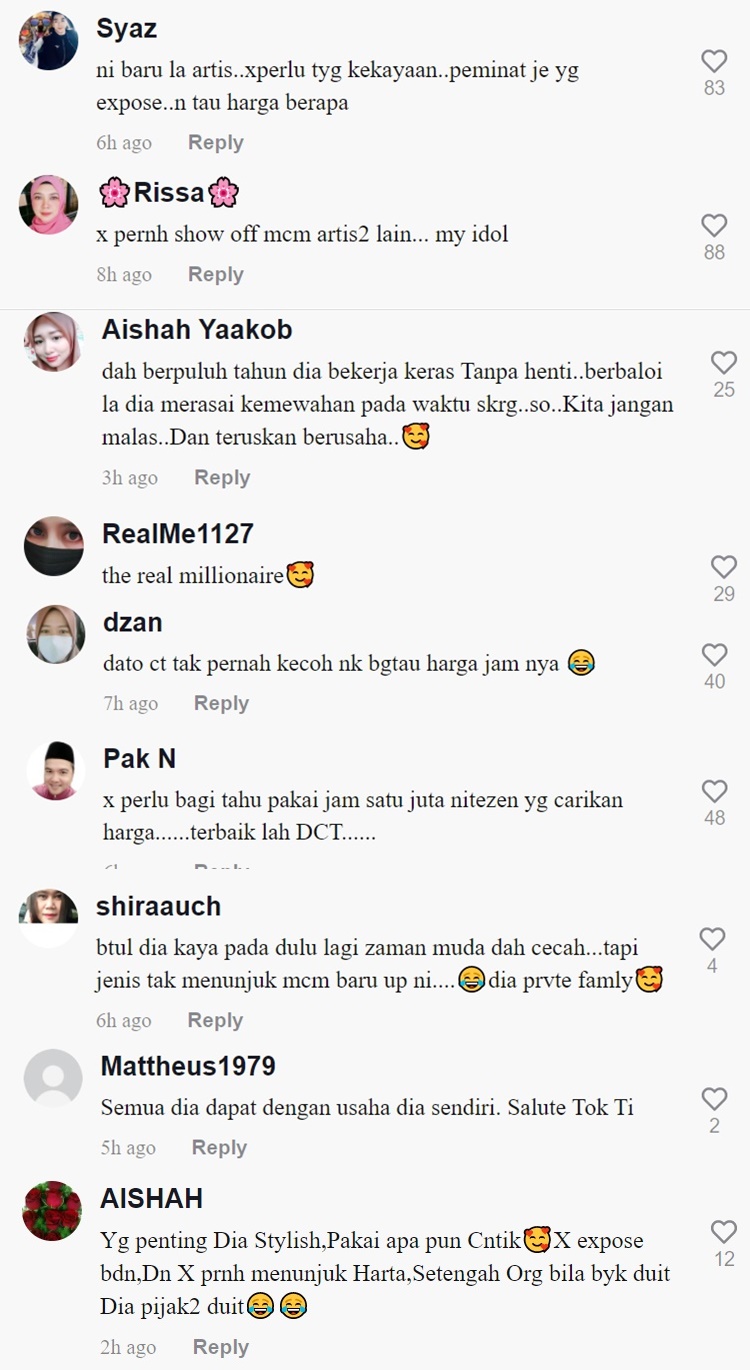Screen dimensions: 750x1370
Task: Heart Mattheus1979's comment
Action: (714, 1099)
